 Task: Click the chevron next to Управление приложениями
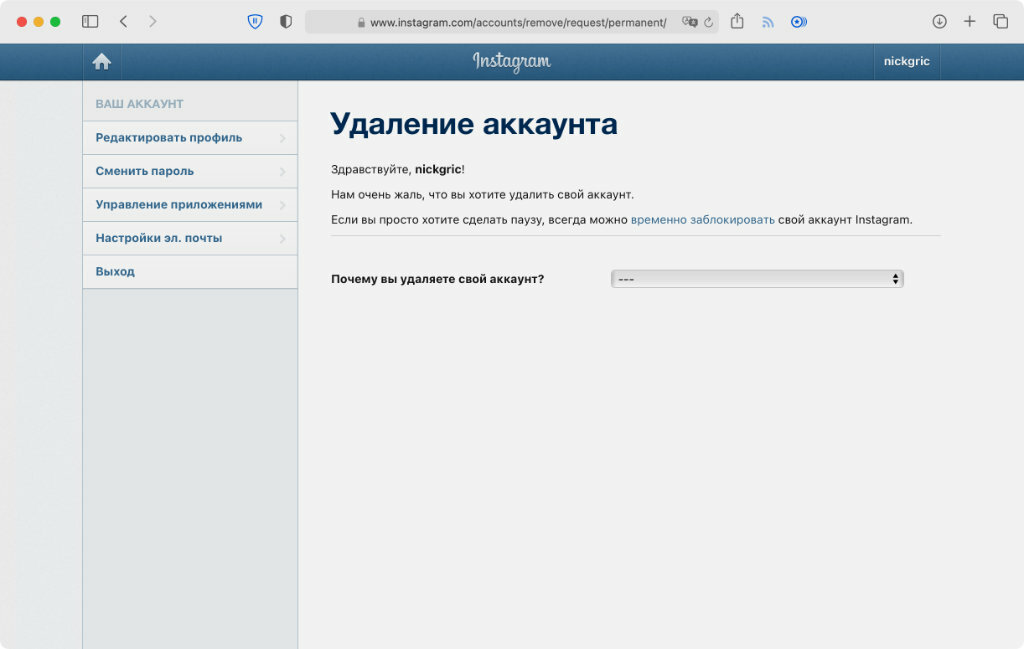tap(283, 204)
